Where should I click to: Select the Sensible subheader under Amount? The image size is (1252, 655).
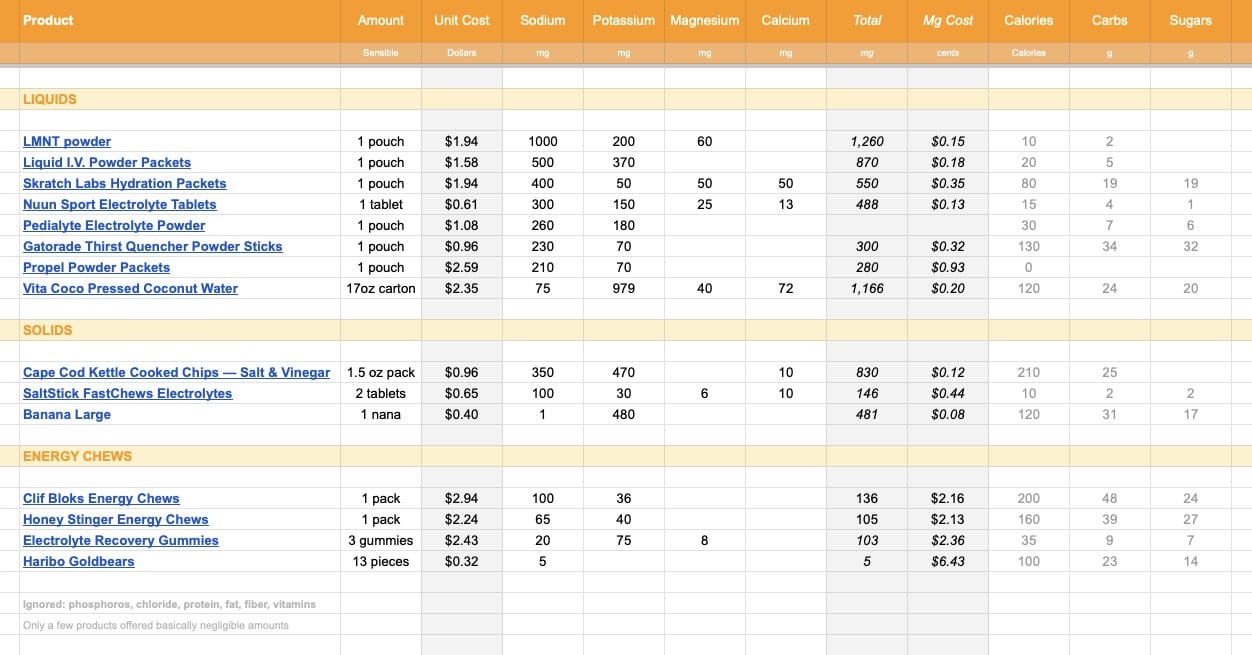[381, 53]
